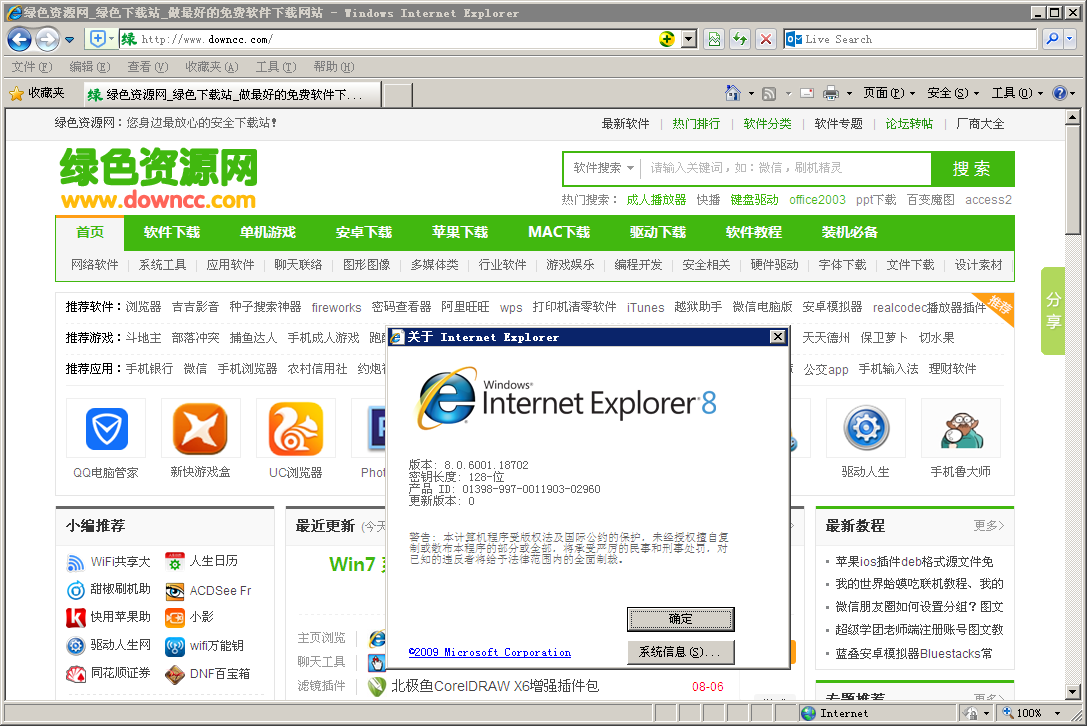Open the 手机鲁大师 app icon

click(960, 428)
